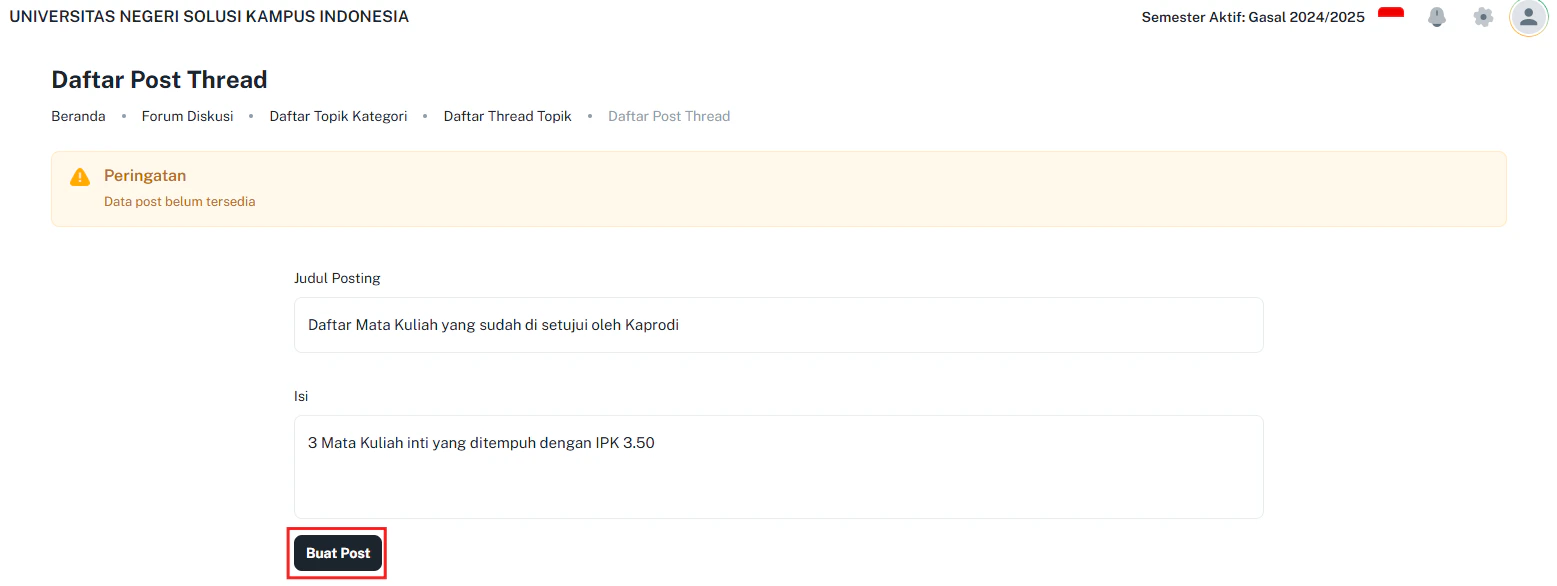The height and width of the screenshot is (586, 1557).
Task: Return to Daftar Thread Topik via breadcrumb
Action: 507,115
